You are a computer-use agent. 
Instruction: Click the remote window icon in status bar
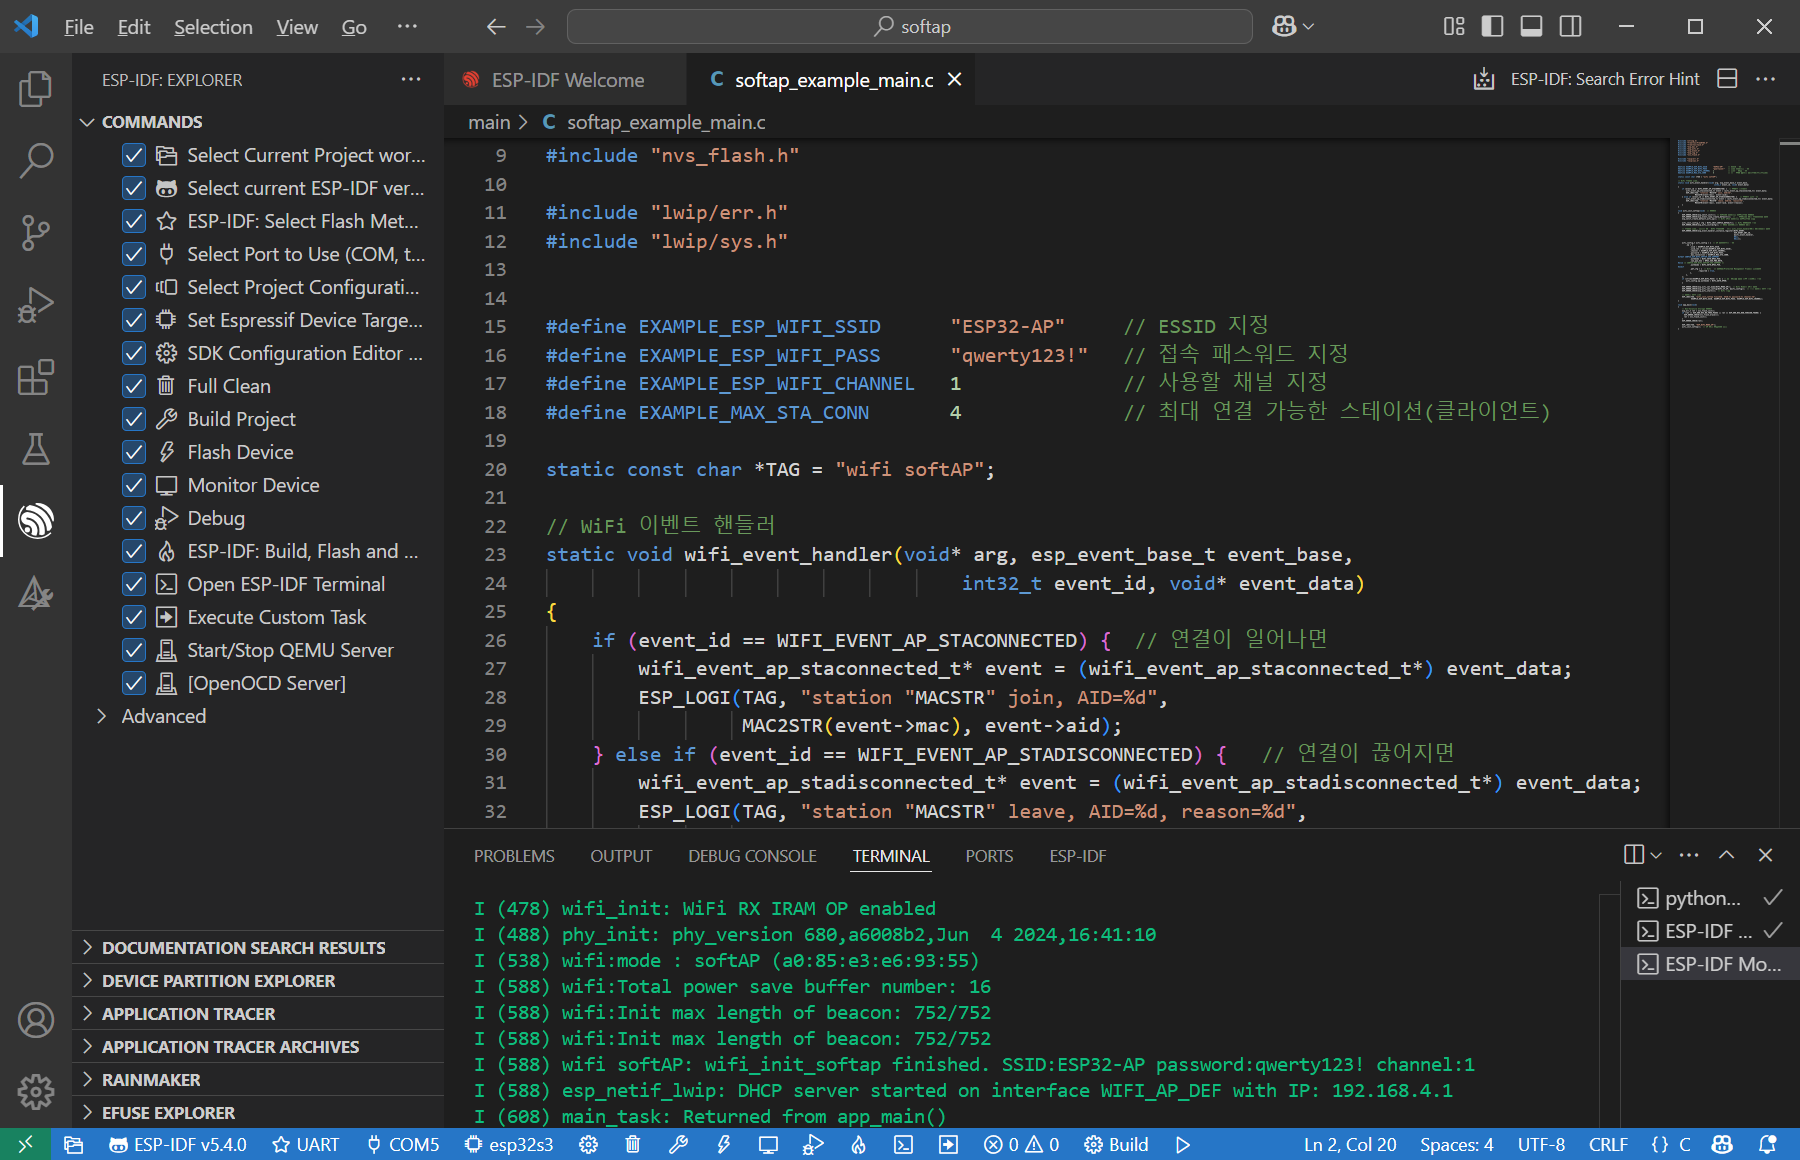pos(25,1145)
